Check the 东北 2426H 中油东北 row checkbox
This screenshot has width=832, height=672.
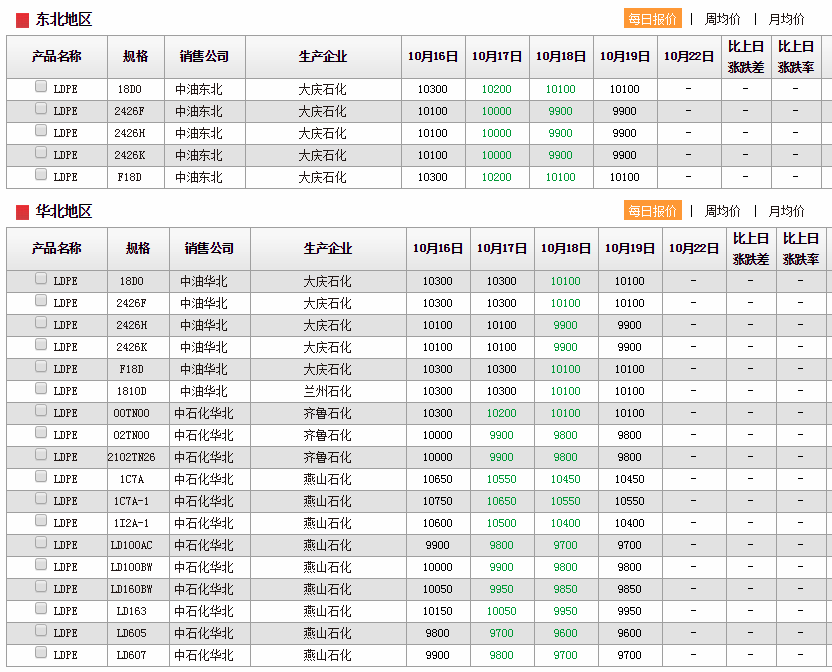click(x=41, y=130)
